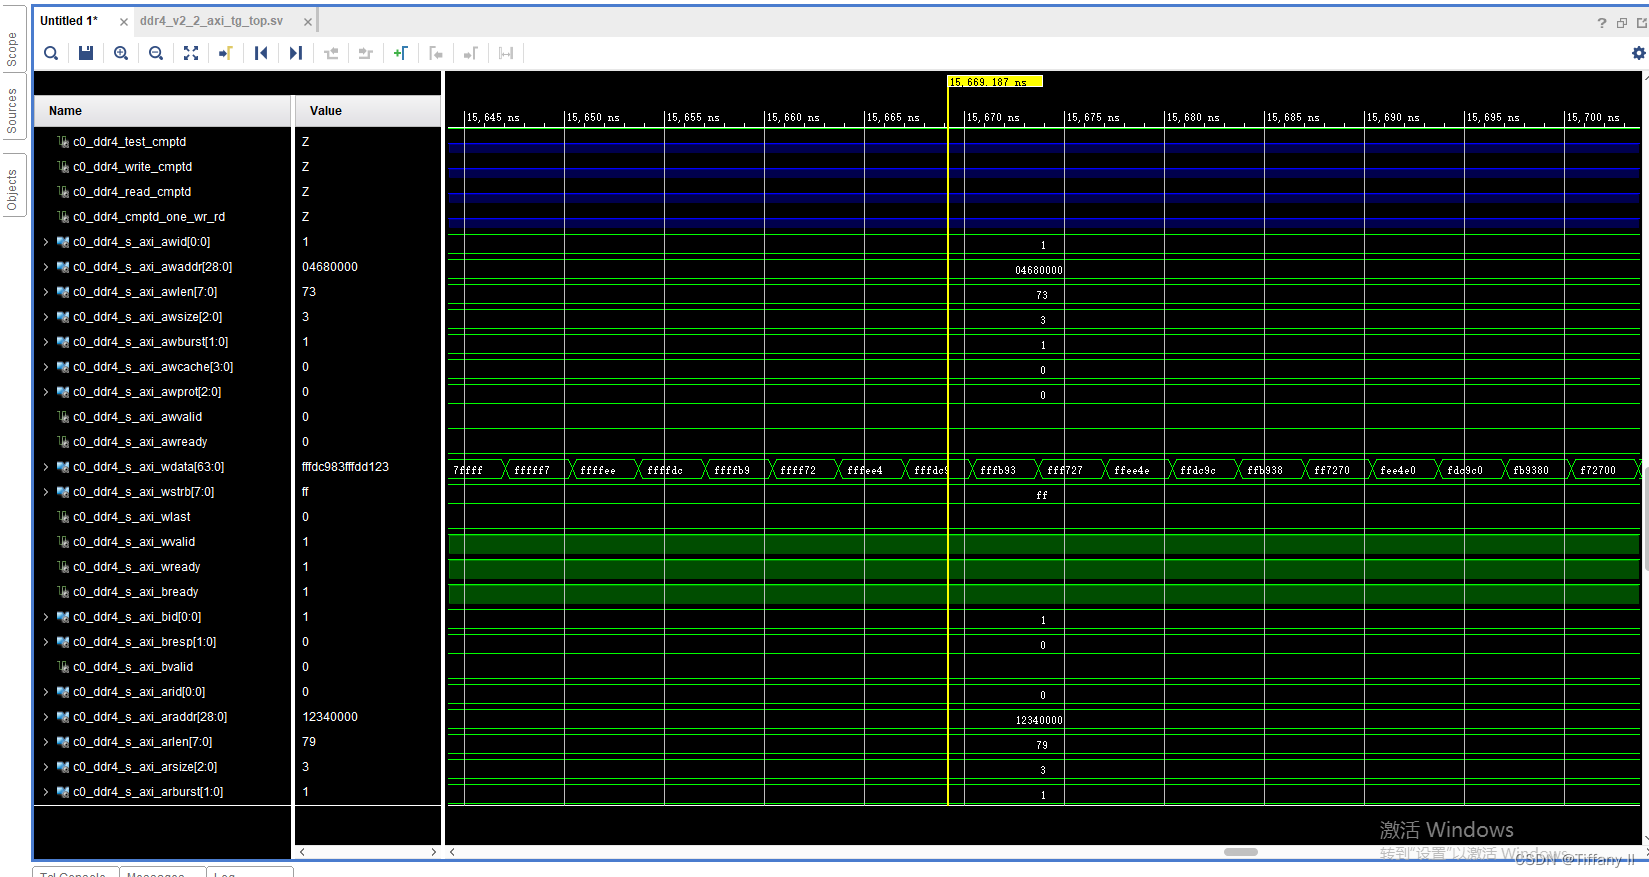Select signal c0_ddr4_cmptd_one_wr_rd
Image resolution: width=1649 pixels, height=877 pixels.
point(149,217)
